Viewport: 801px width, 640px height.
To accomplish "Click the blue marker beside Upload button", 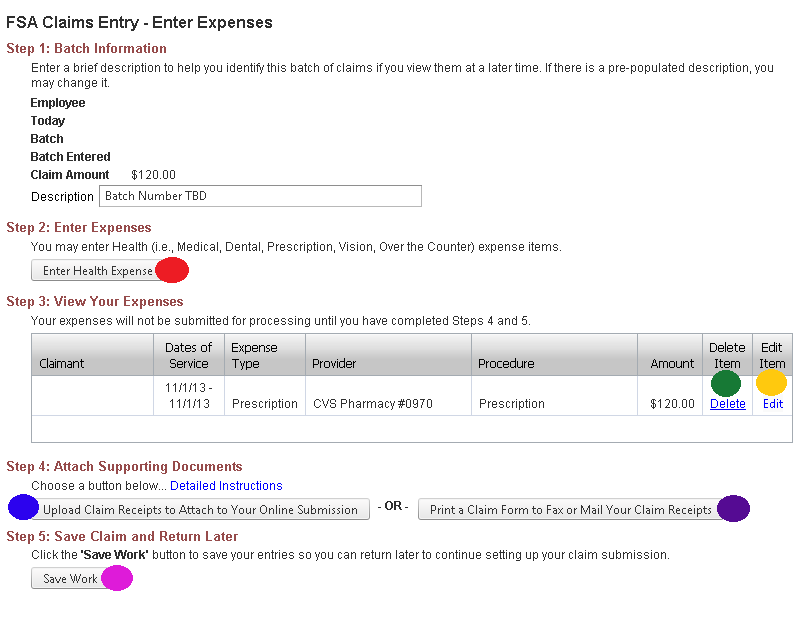I will point(23,508).
